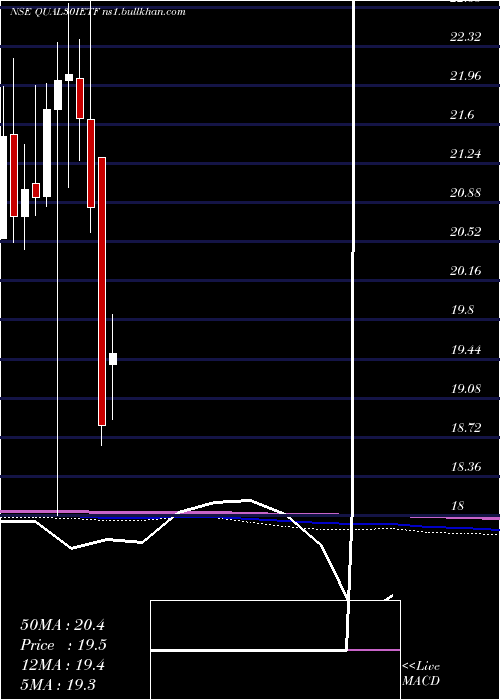Click the 19.8 price axis label

(x=462, y=310)
